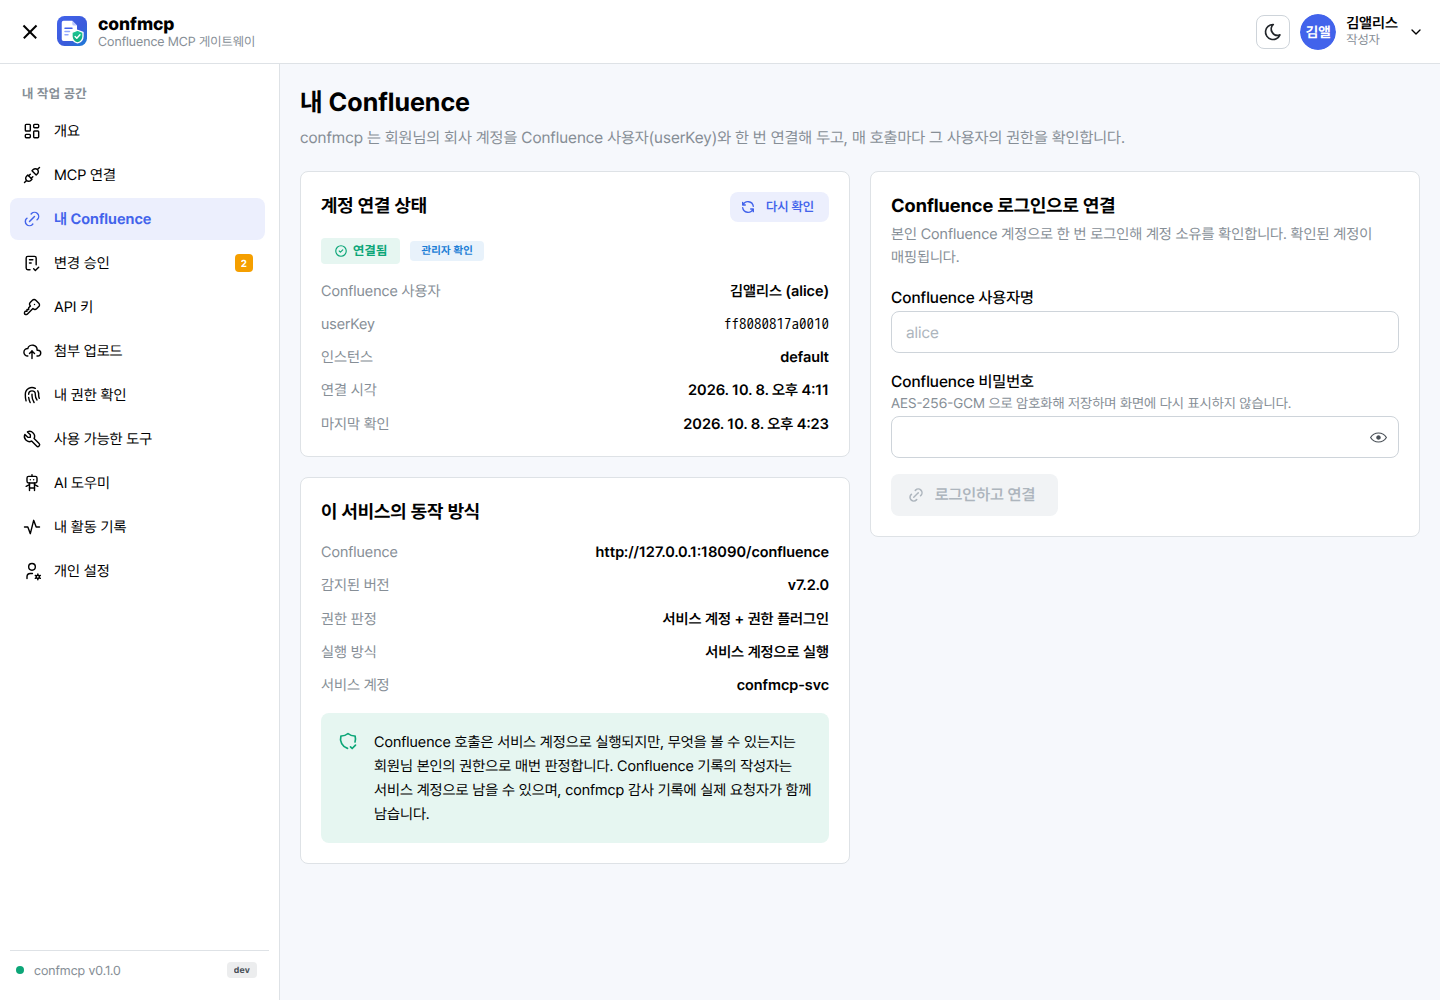Toggle dark mode with the moon icon

point(1273,32)
